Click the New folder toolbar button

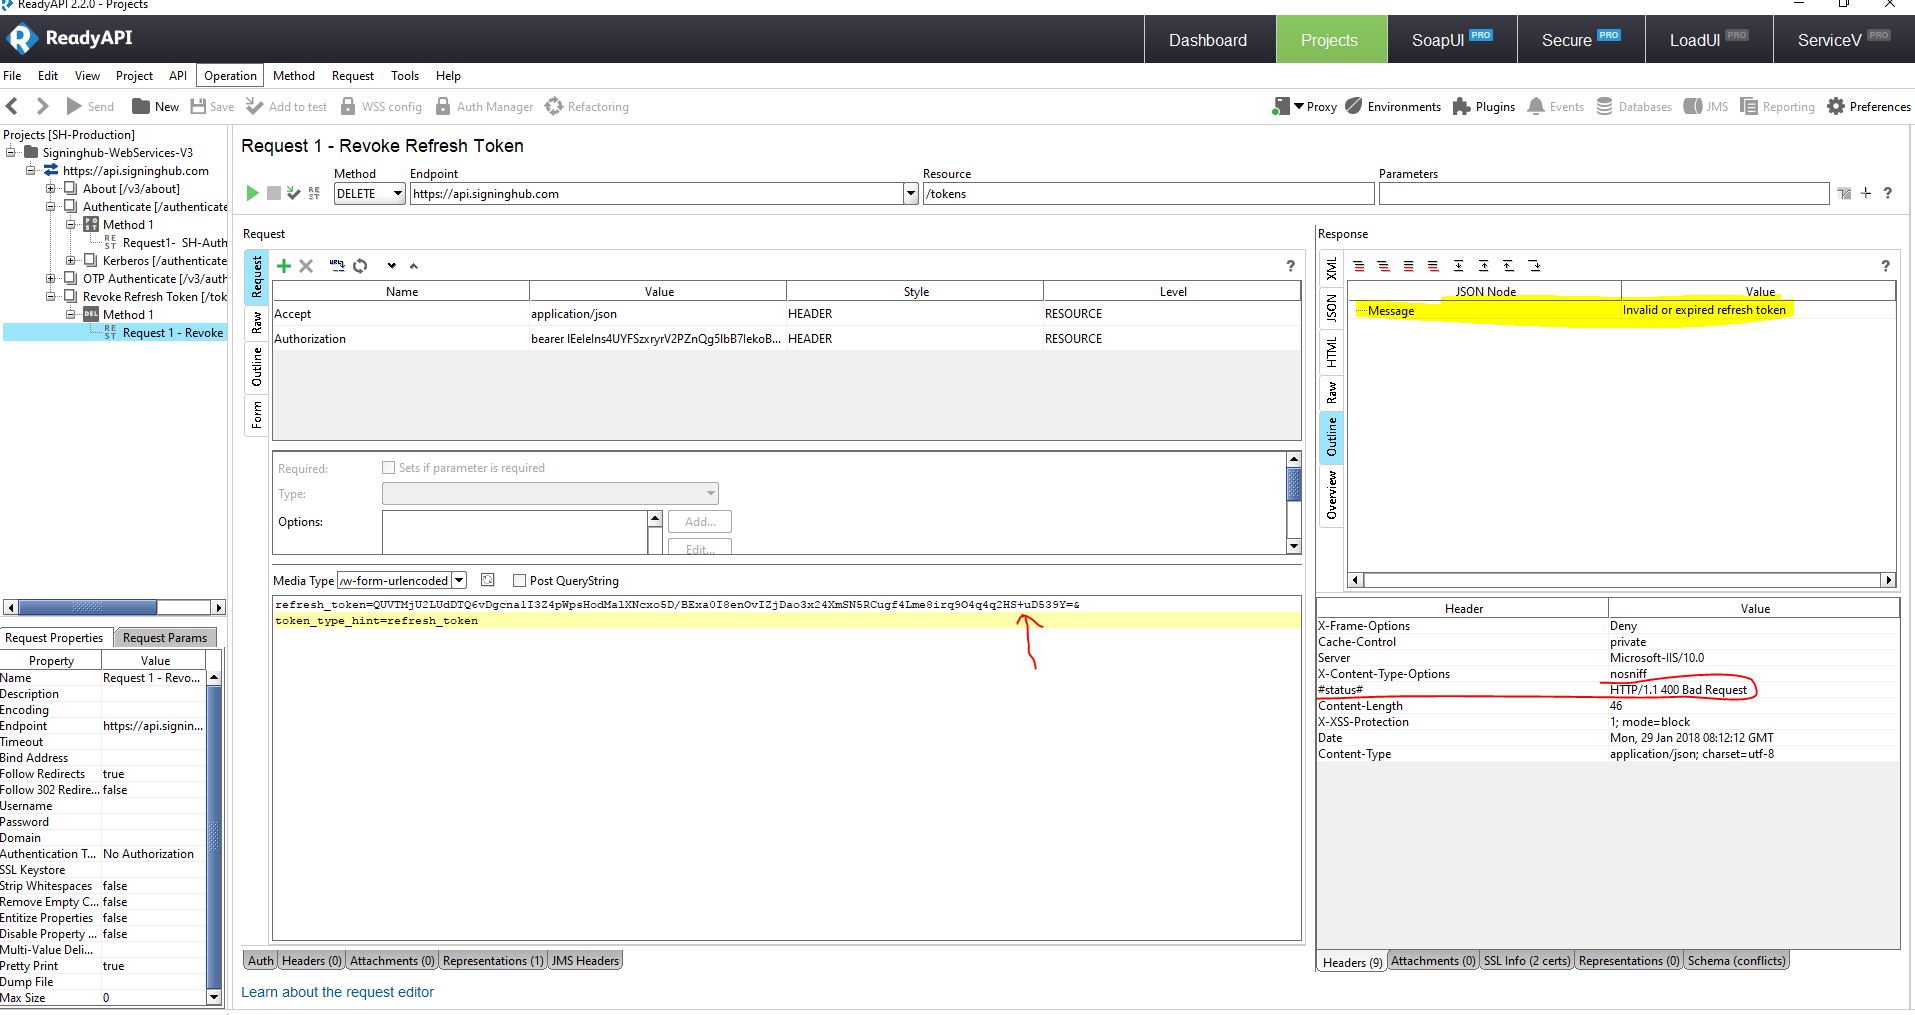point(155,107)
